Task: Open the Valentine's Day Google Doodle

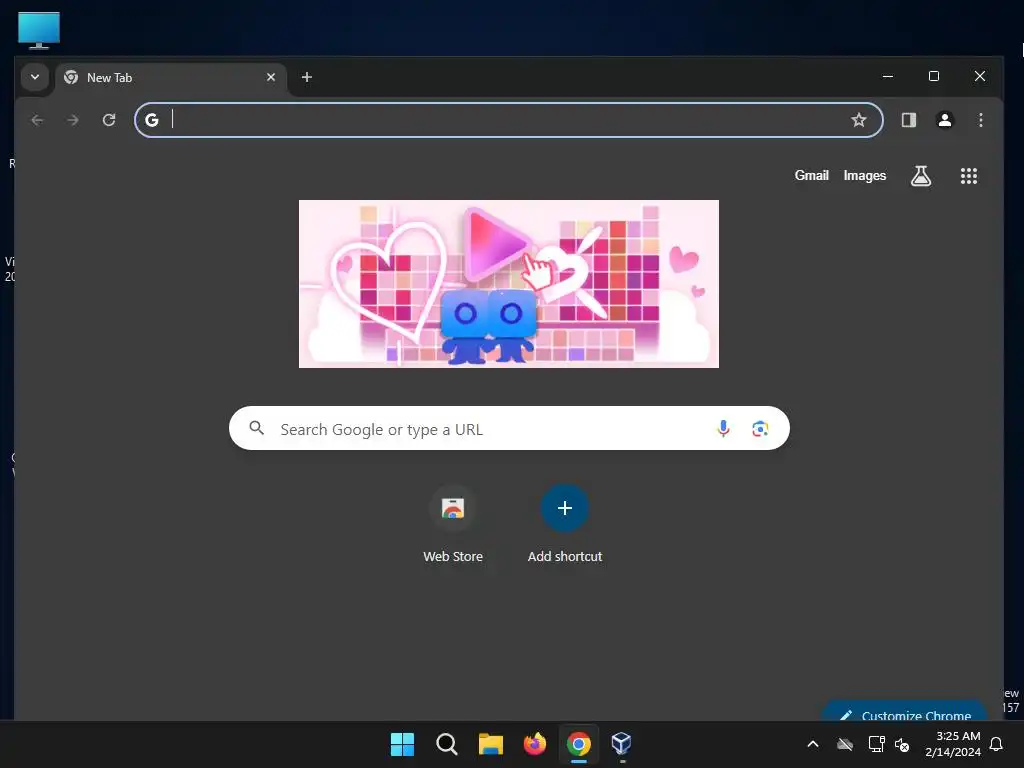Action: pyautogui.click(x=509, y=284)
